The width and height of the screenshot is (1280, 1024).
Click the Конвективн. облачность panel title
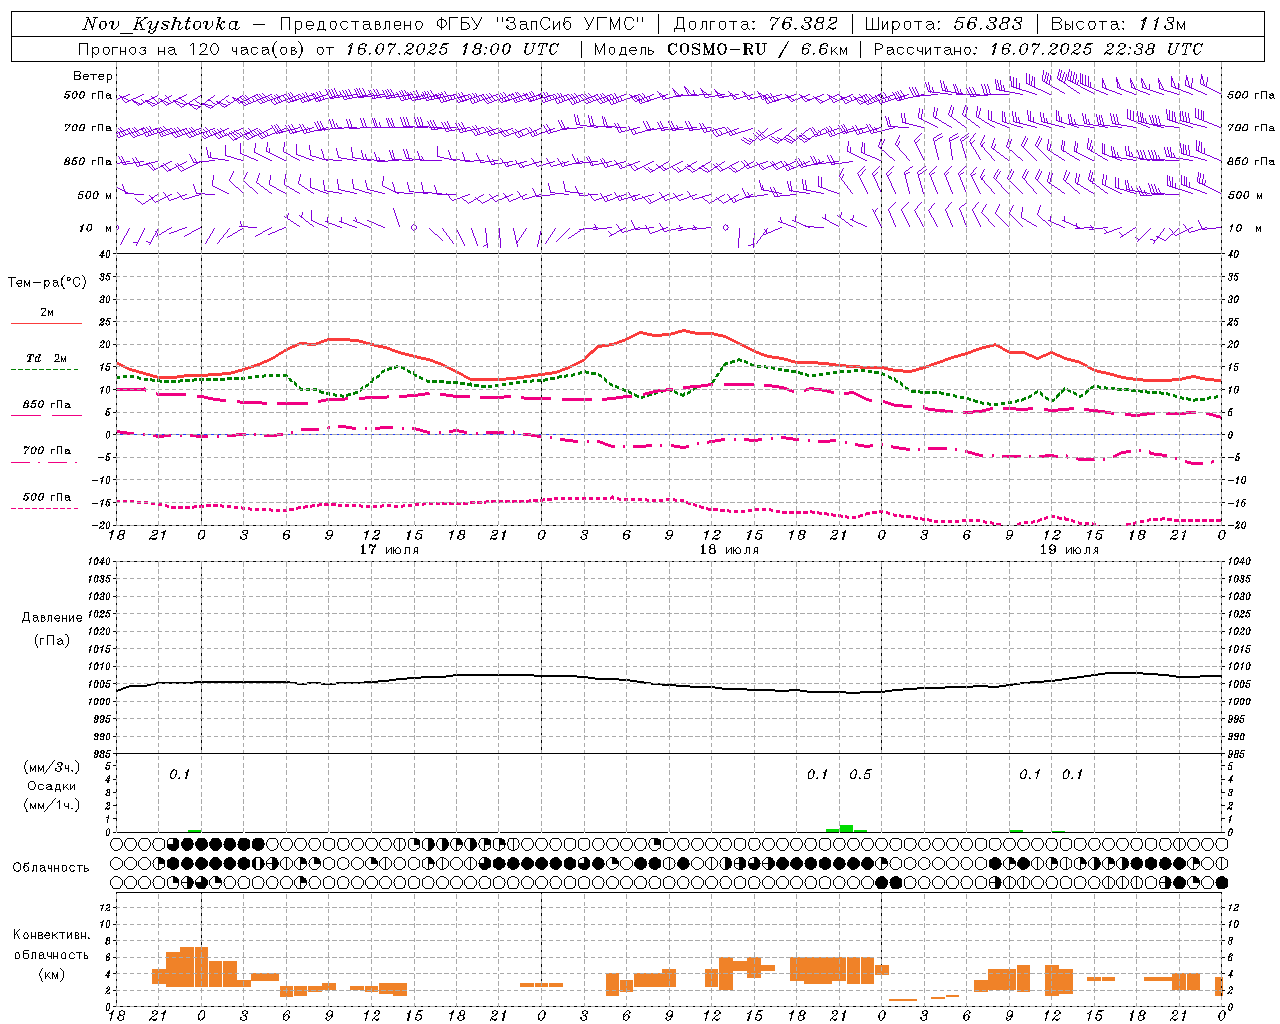[51, 944]
